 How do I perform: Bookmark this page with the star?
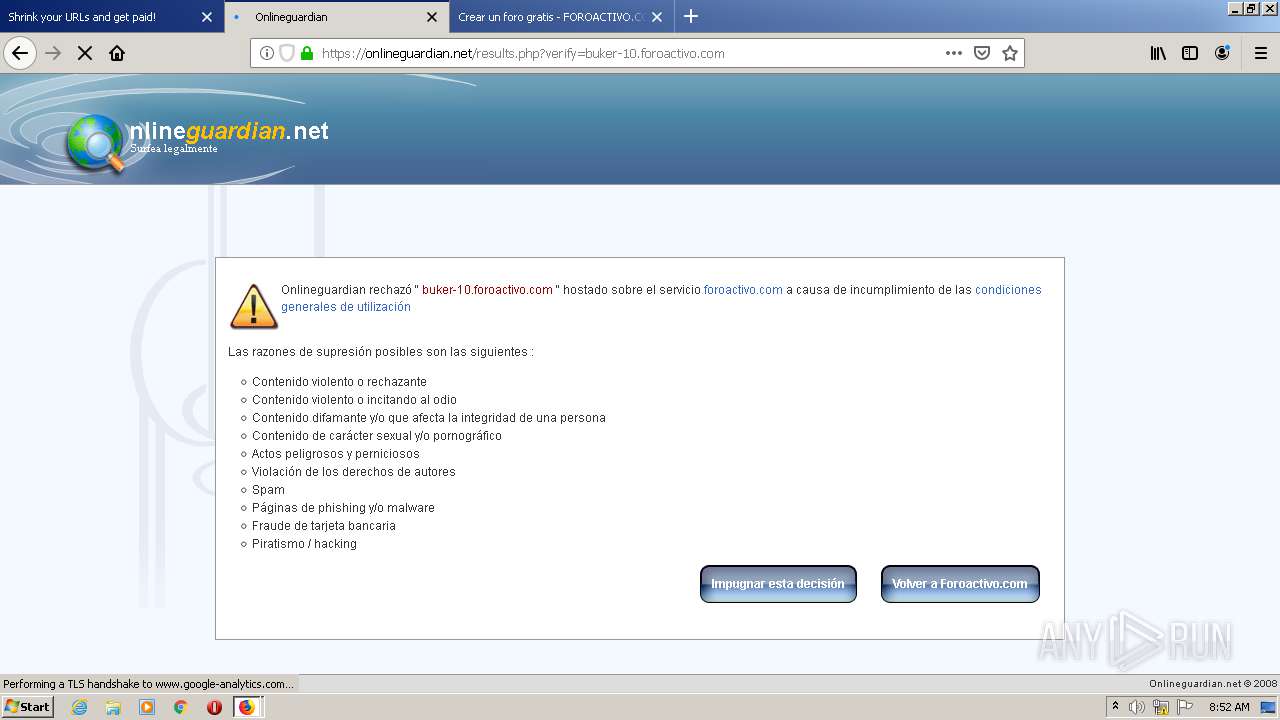pyautogui.click(x=1010, y=53)
